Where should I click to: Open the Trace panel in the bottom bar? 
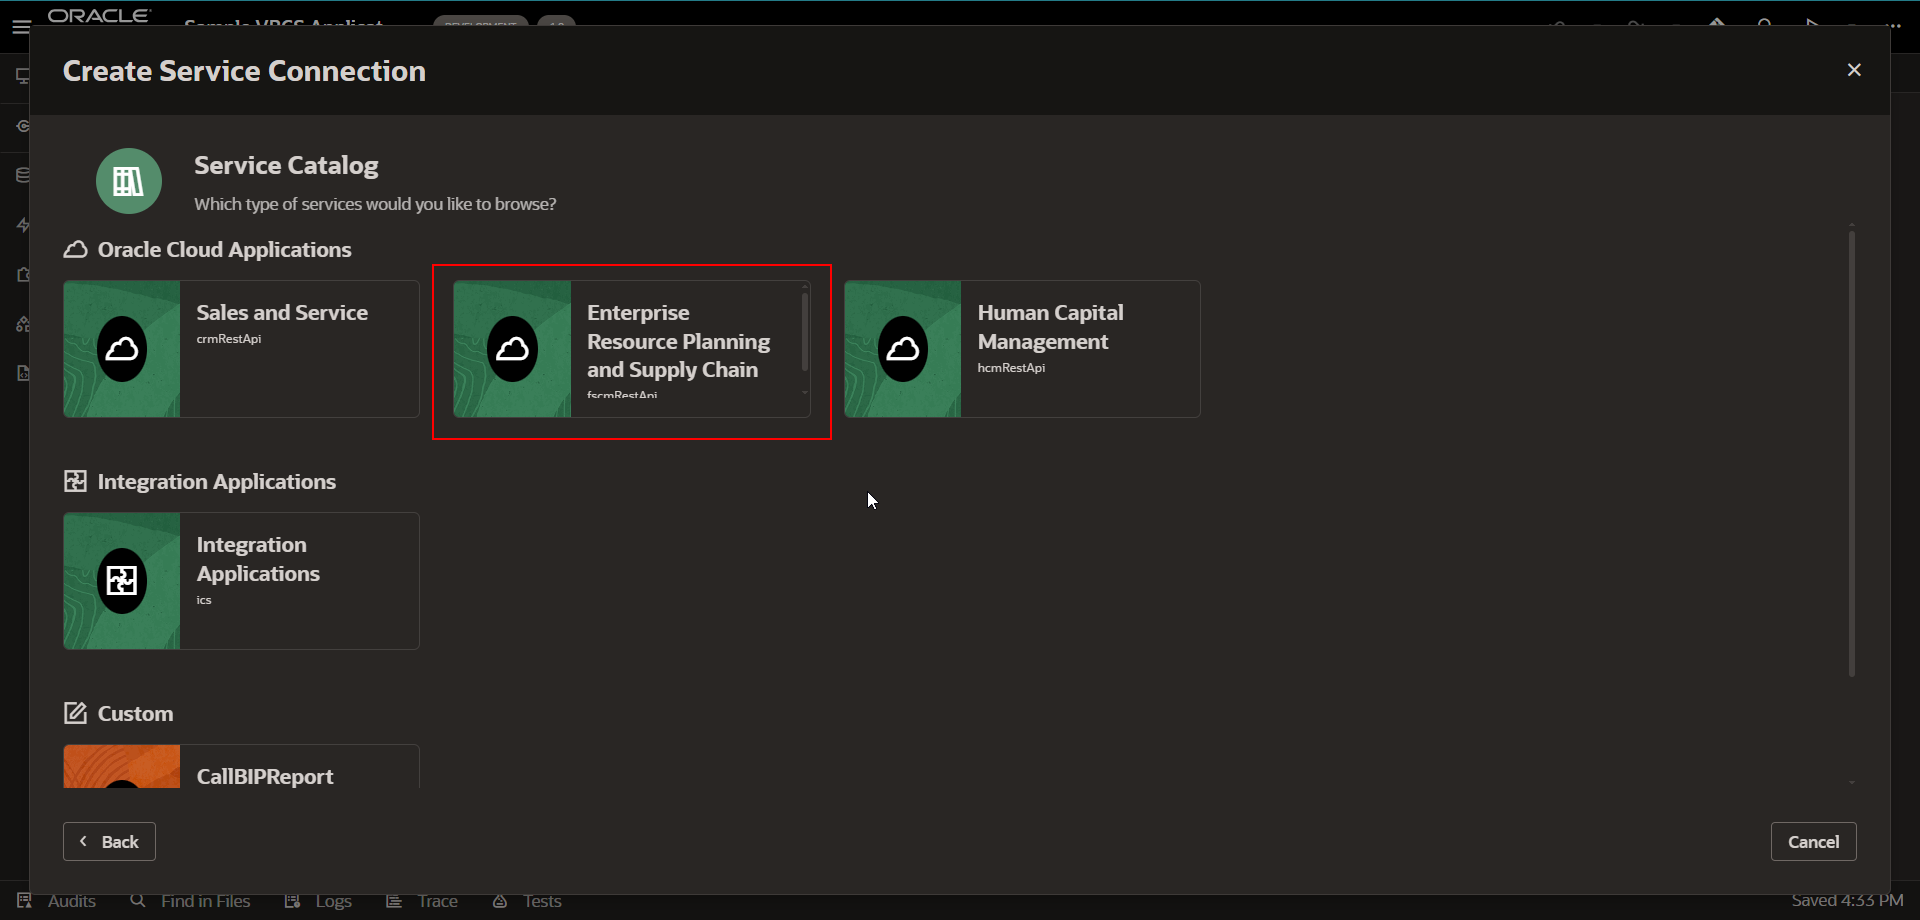422,901
